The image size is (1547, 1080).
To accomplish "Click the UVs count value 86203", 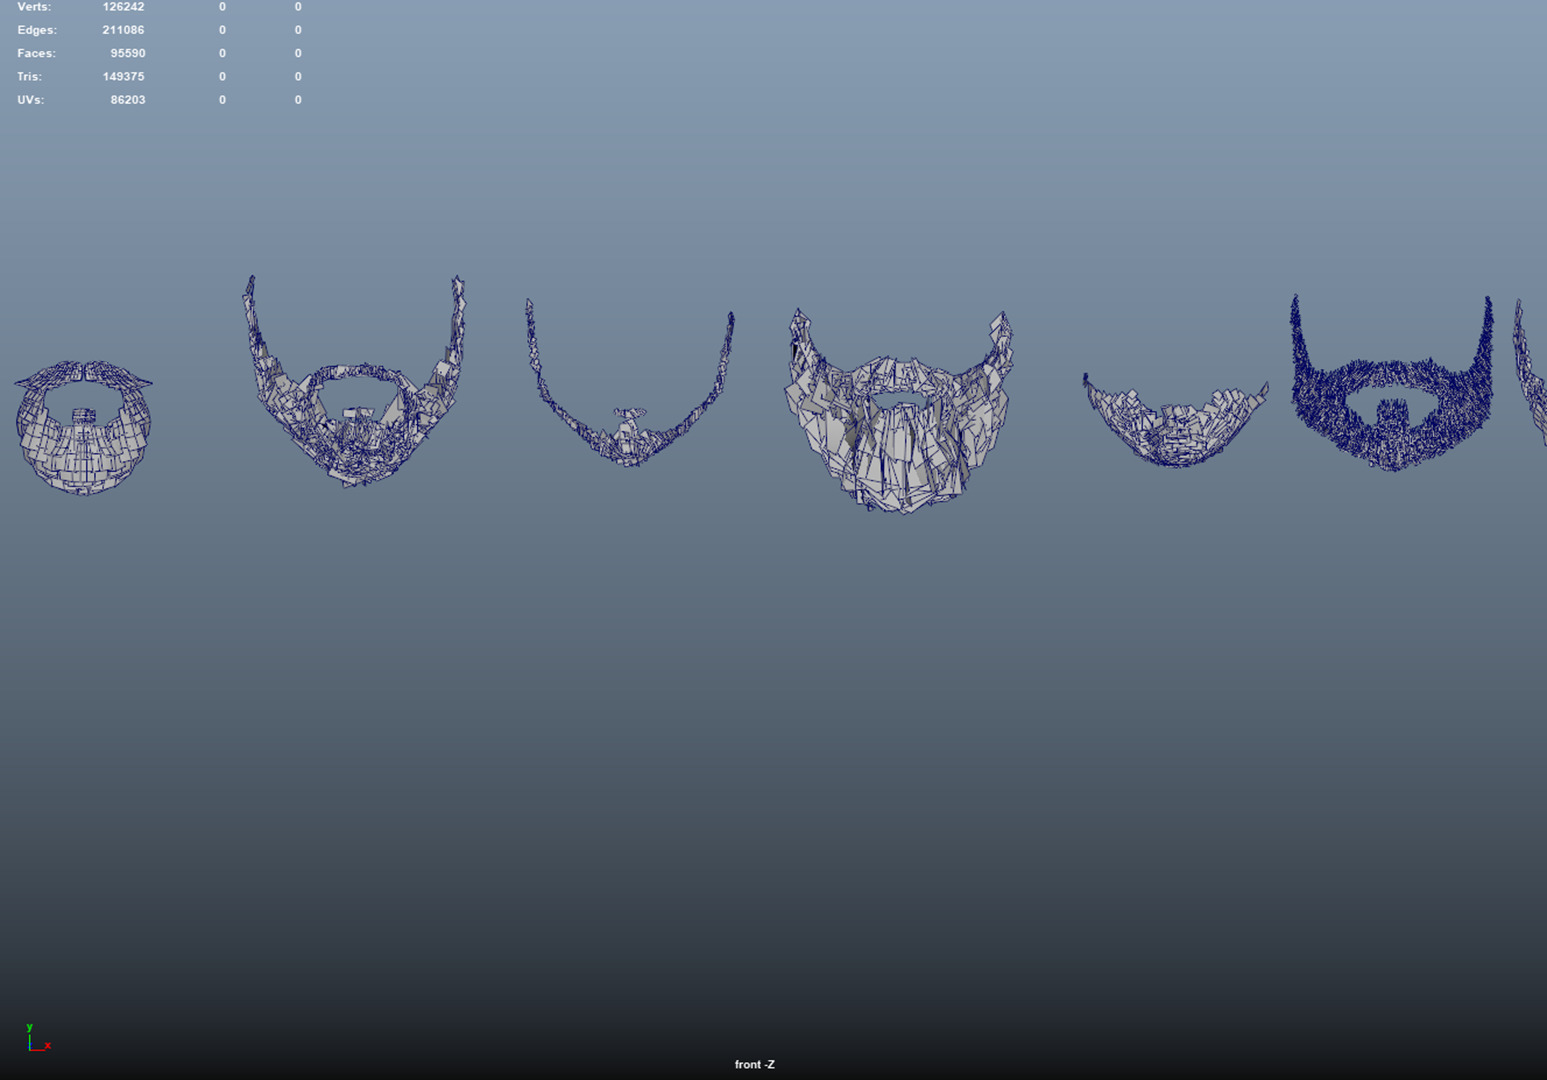I will tap(128, 100).
